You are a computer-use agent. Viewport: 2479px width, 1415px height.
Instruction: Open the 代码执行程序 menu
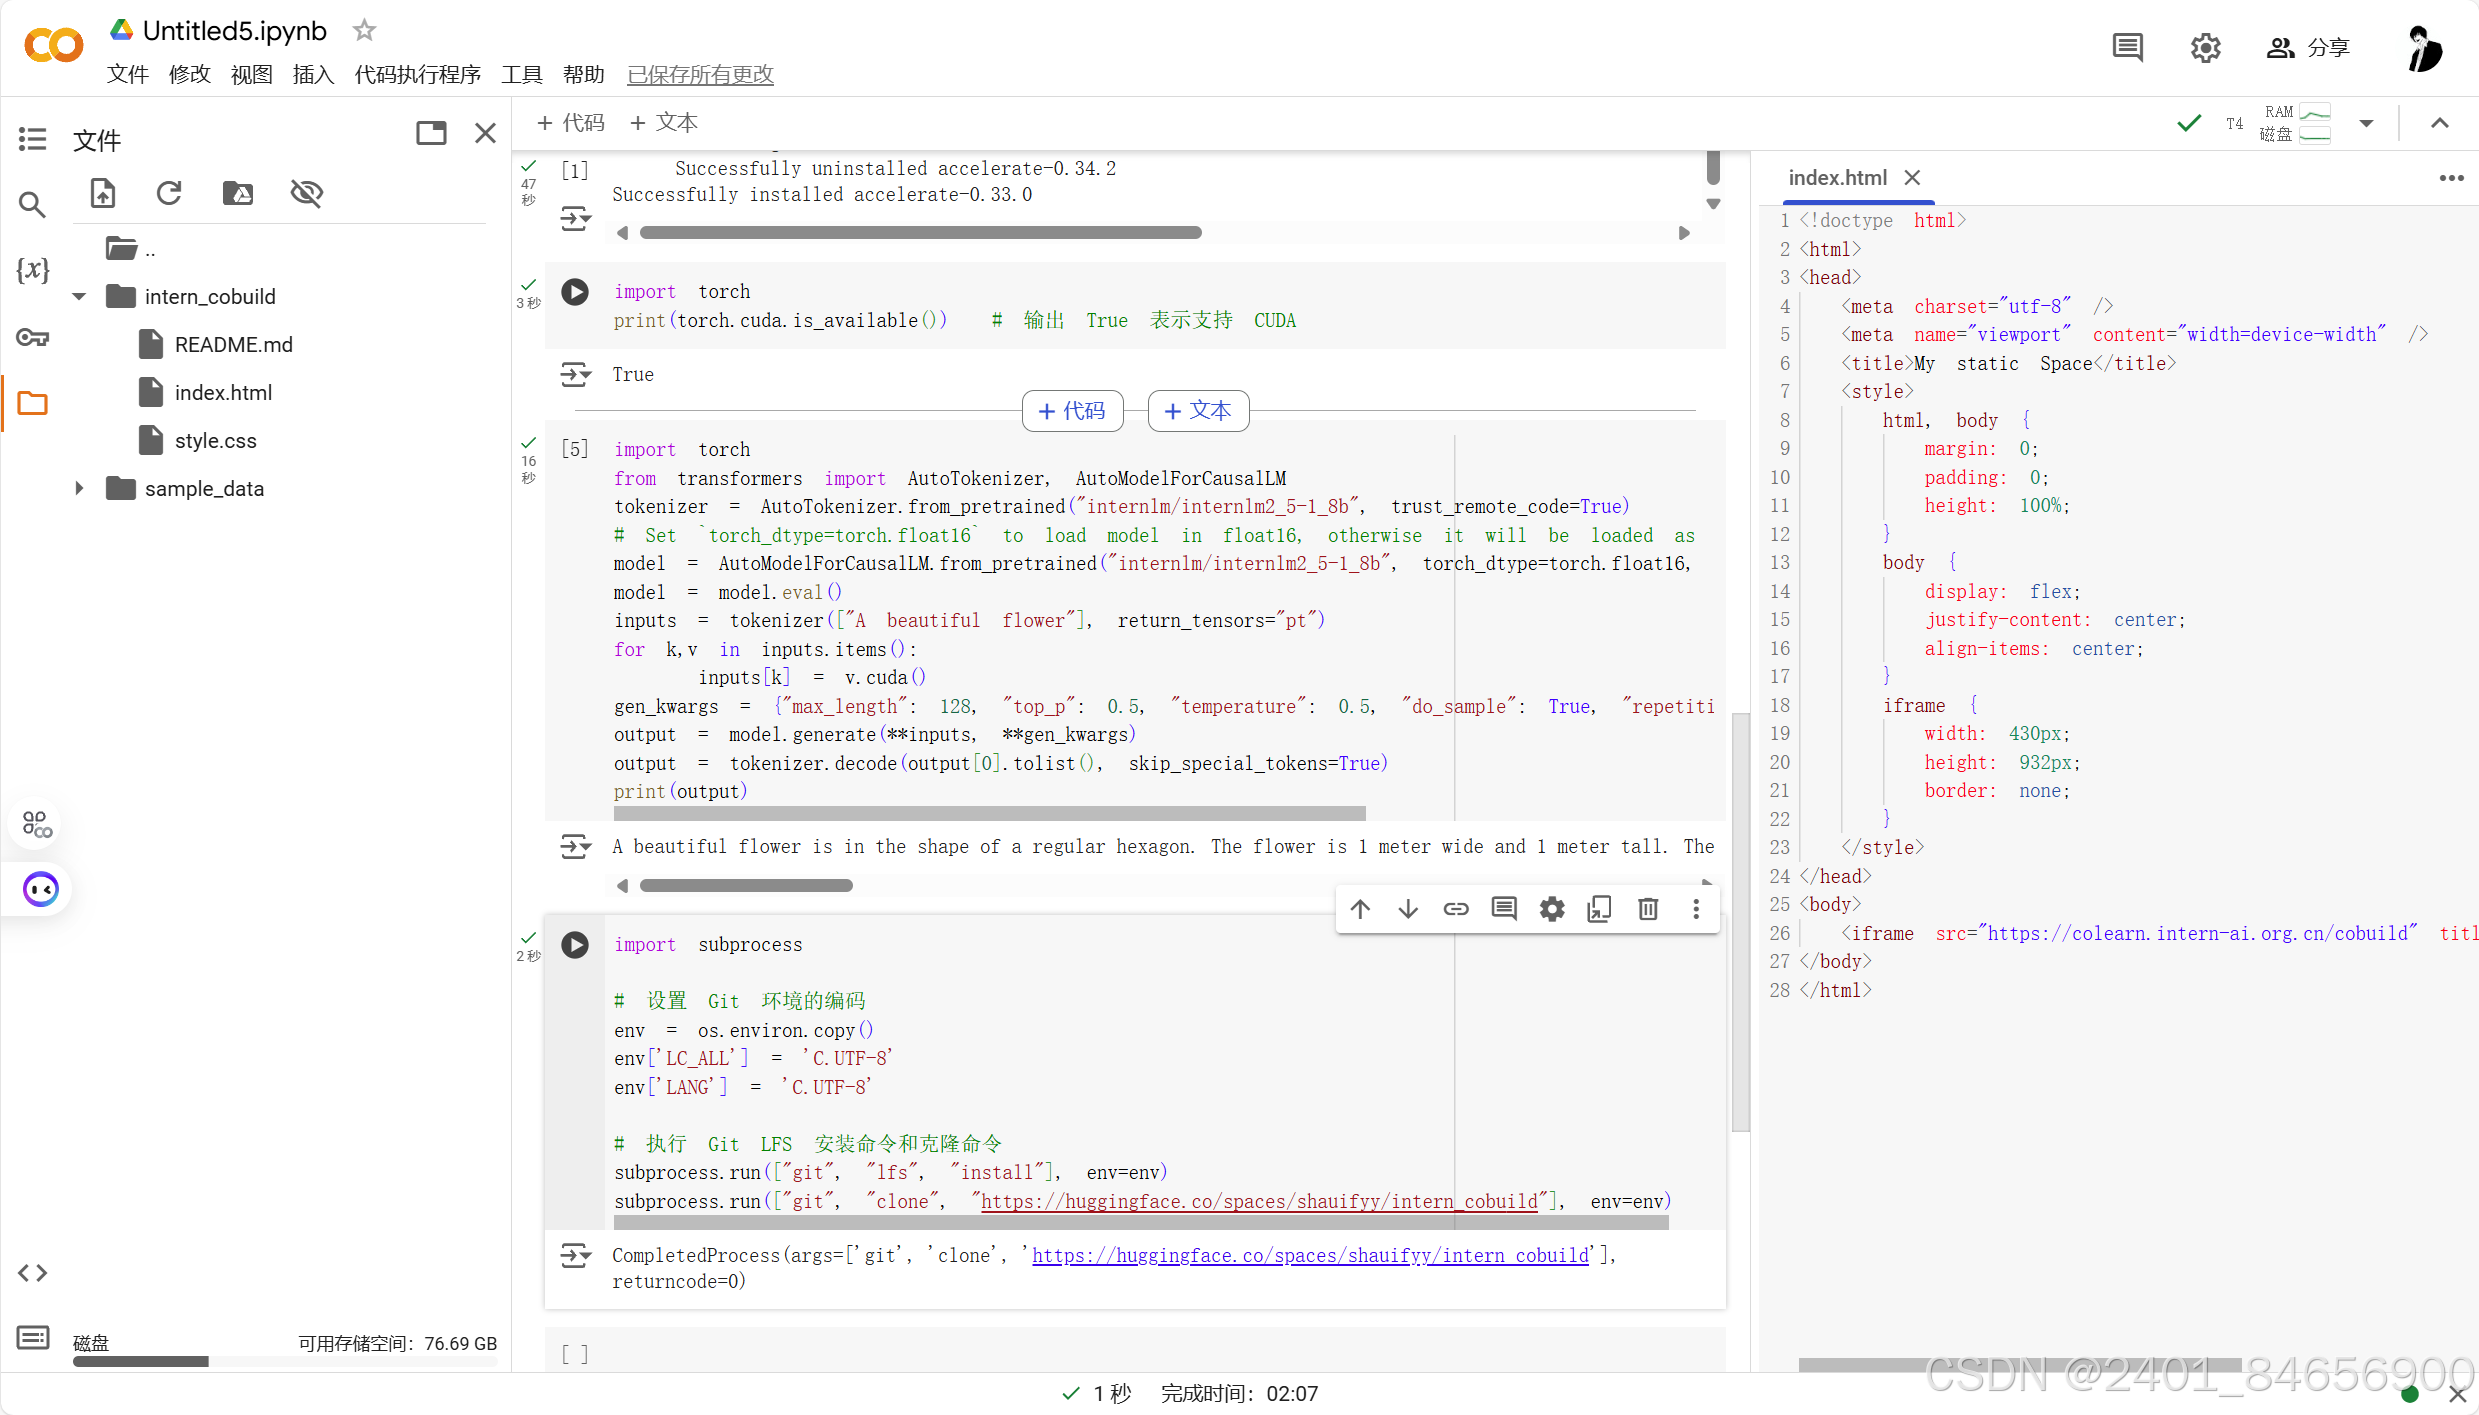click(417, 75)
